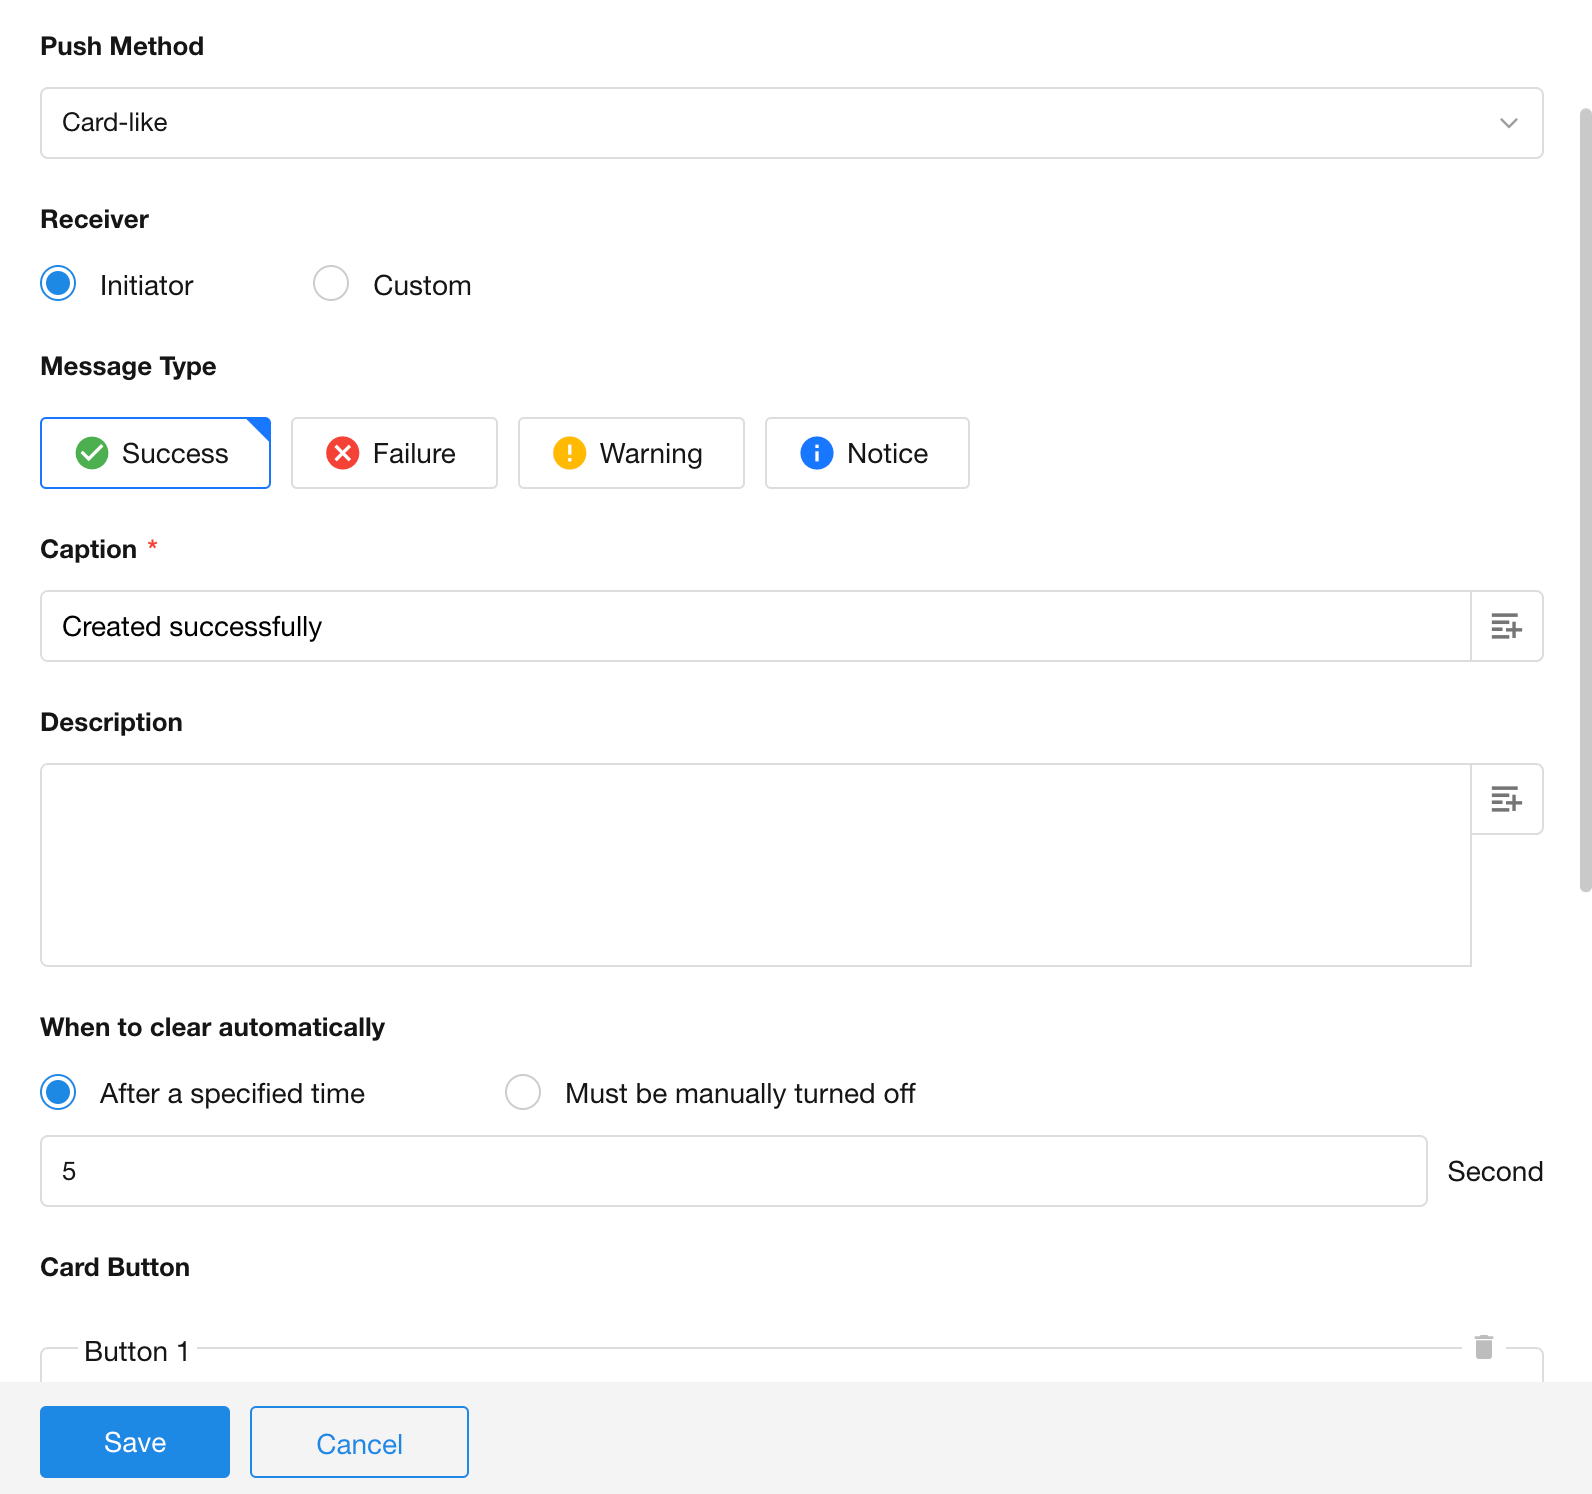The image size is (1592, 1494).
Task: Select the yellow Warning exclamation icon
Action: 570,453
